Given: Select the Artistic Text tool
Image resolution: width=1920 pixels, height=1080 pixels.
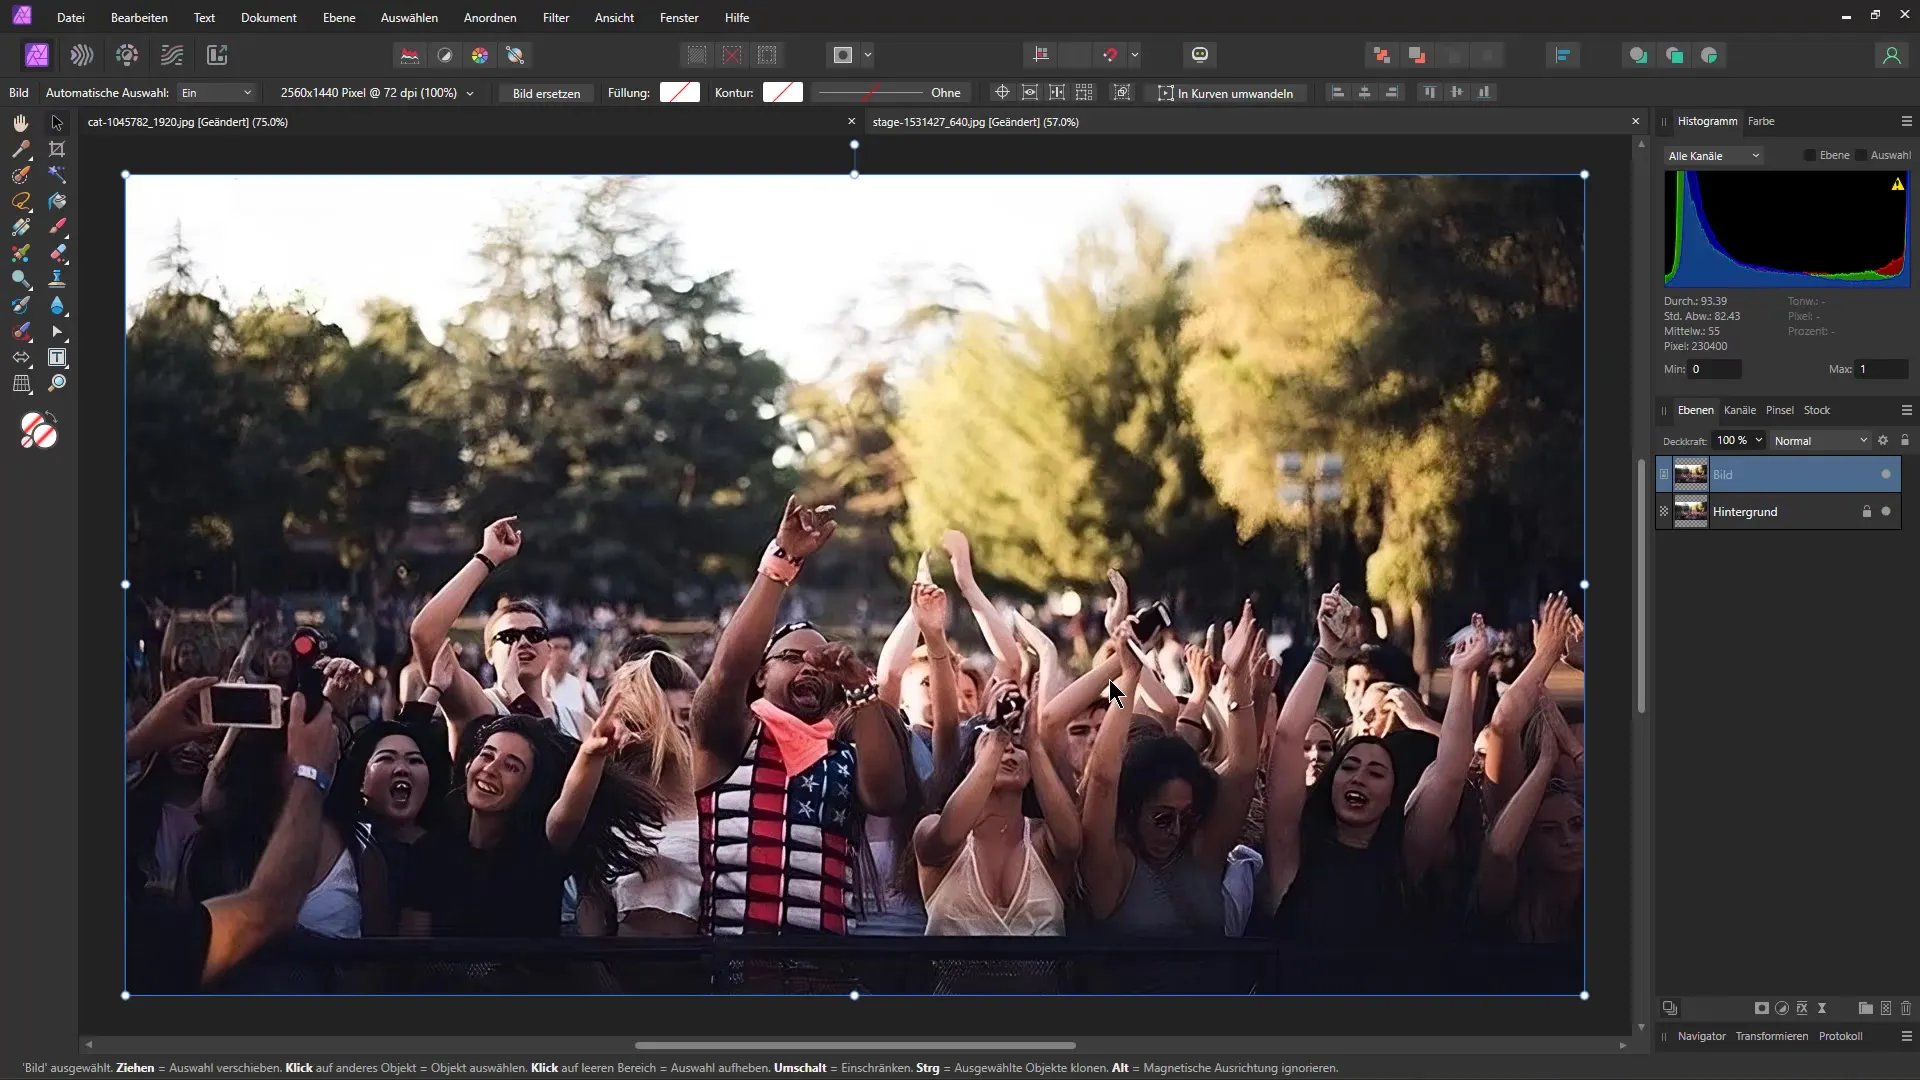Looking at the screenshot, I should click(x=57, y=357).
